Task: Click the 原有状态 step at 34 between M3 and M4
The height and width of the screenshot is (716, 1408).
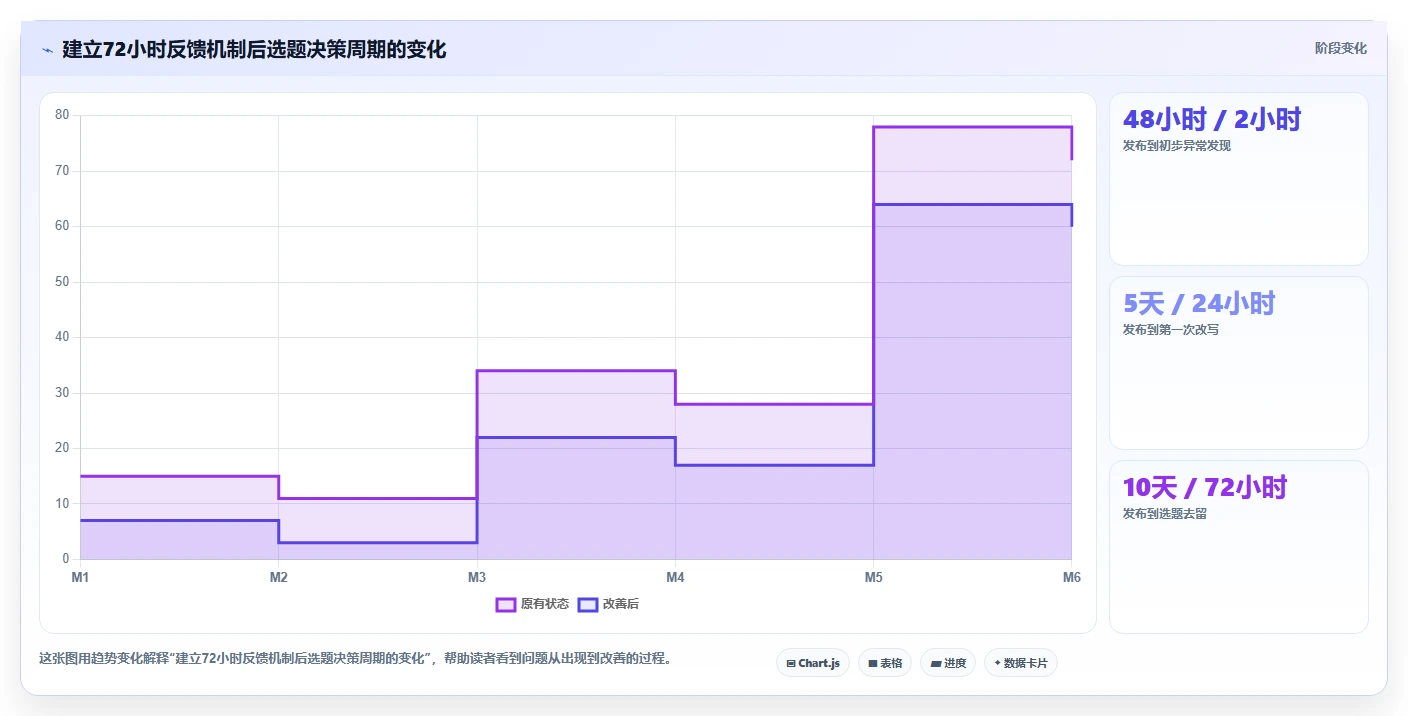Action: (576, 371)
